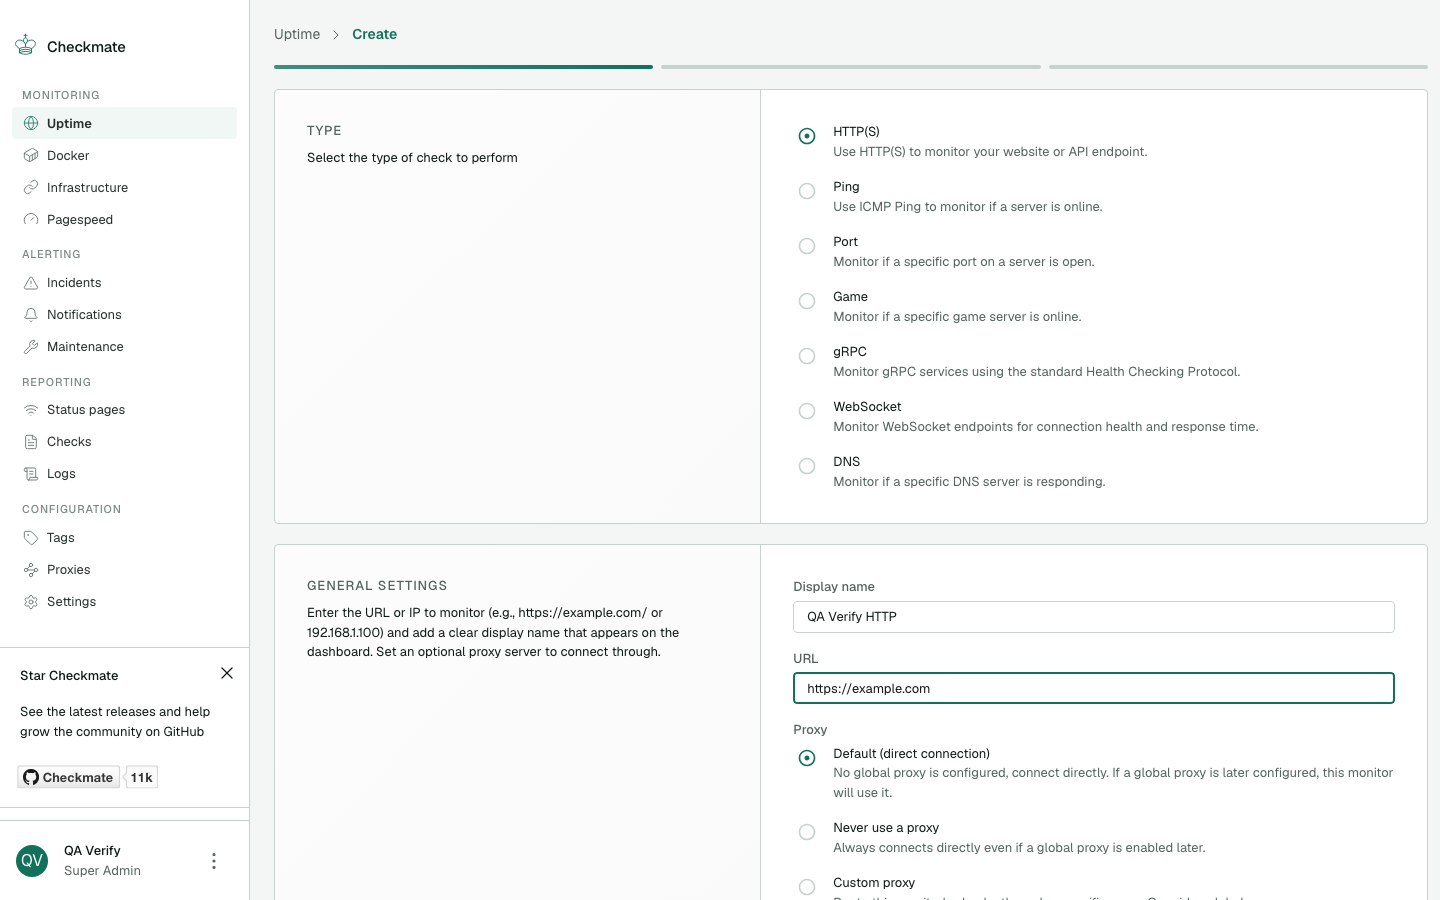Select the DNS monitor type
Image resolution: width=1440 pixels, height=900 pixels.
point(807,466)
